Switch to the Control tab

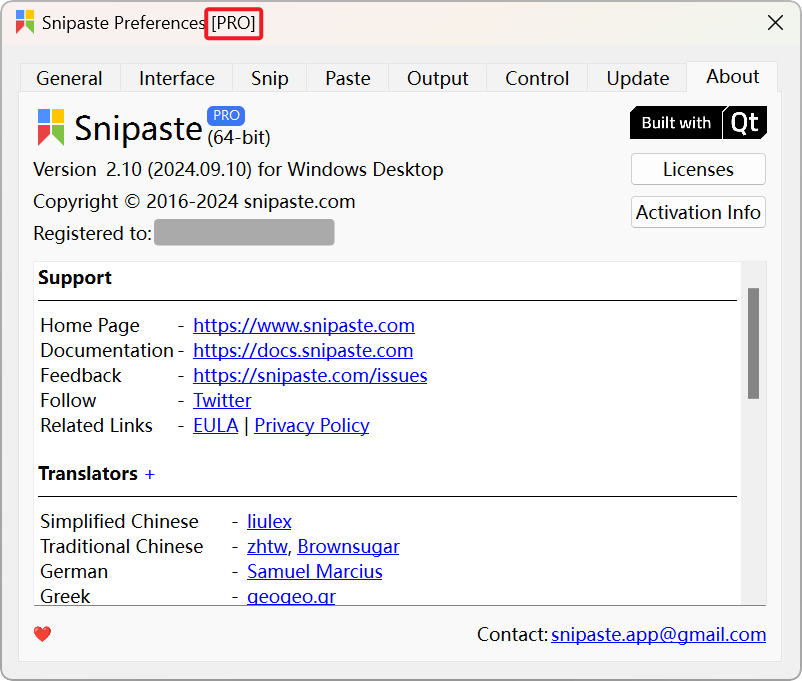pos(537,78)
